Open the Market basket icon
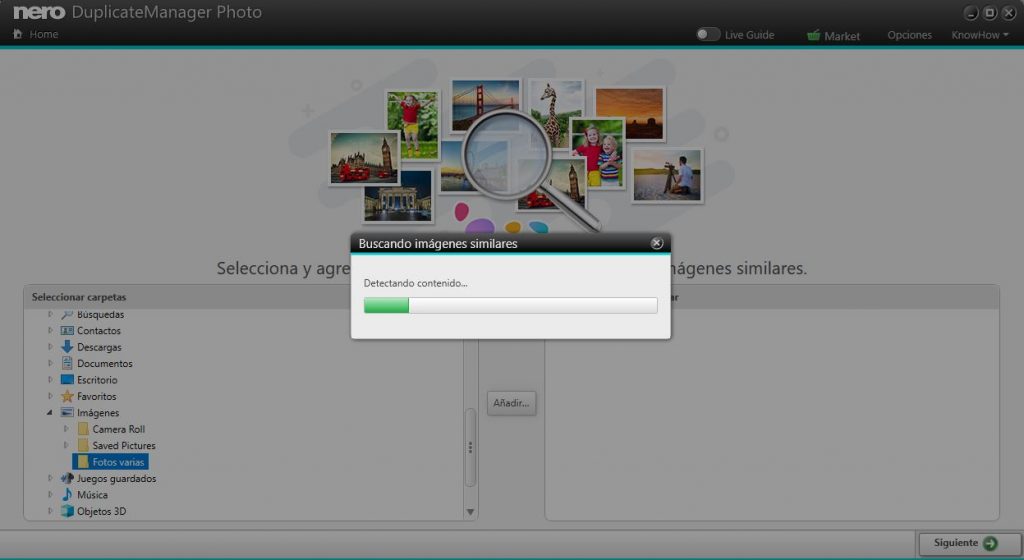This screenshot has width=1024, height=560. [813, 35]
